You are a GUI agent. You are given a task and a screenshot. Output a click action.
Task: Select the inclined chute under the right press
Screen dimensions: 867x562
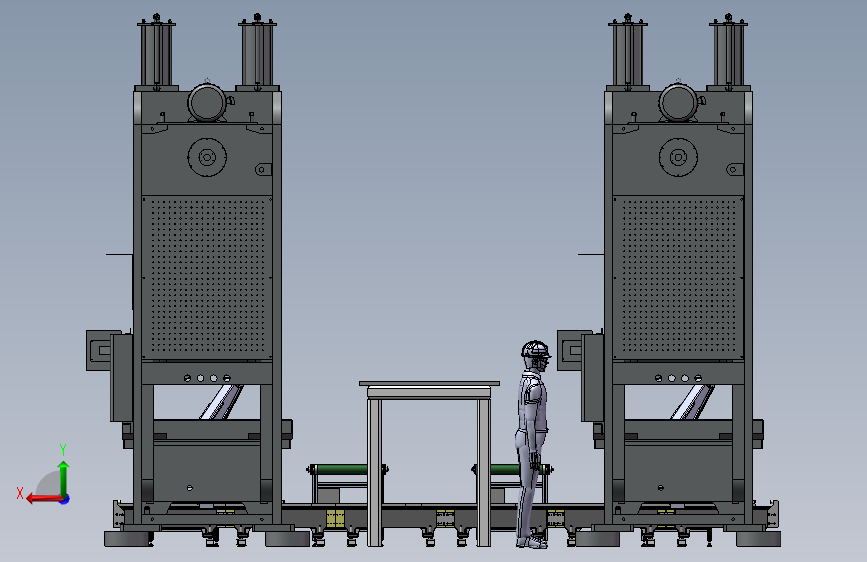[692, 402]
